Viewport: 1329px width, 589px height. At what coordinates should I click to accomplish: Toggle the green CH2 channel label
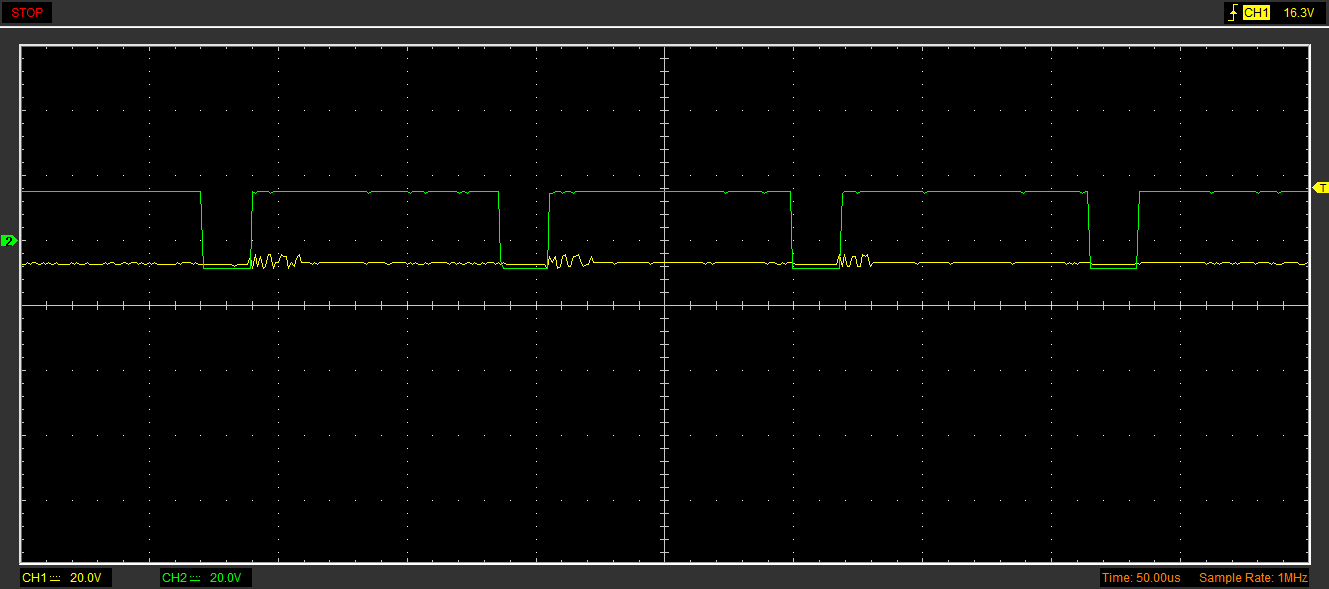click(x=174, y=578)
